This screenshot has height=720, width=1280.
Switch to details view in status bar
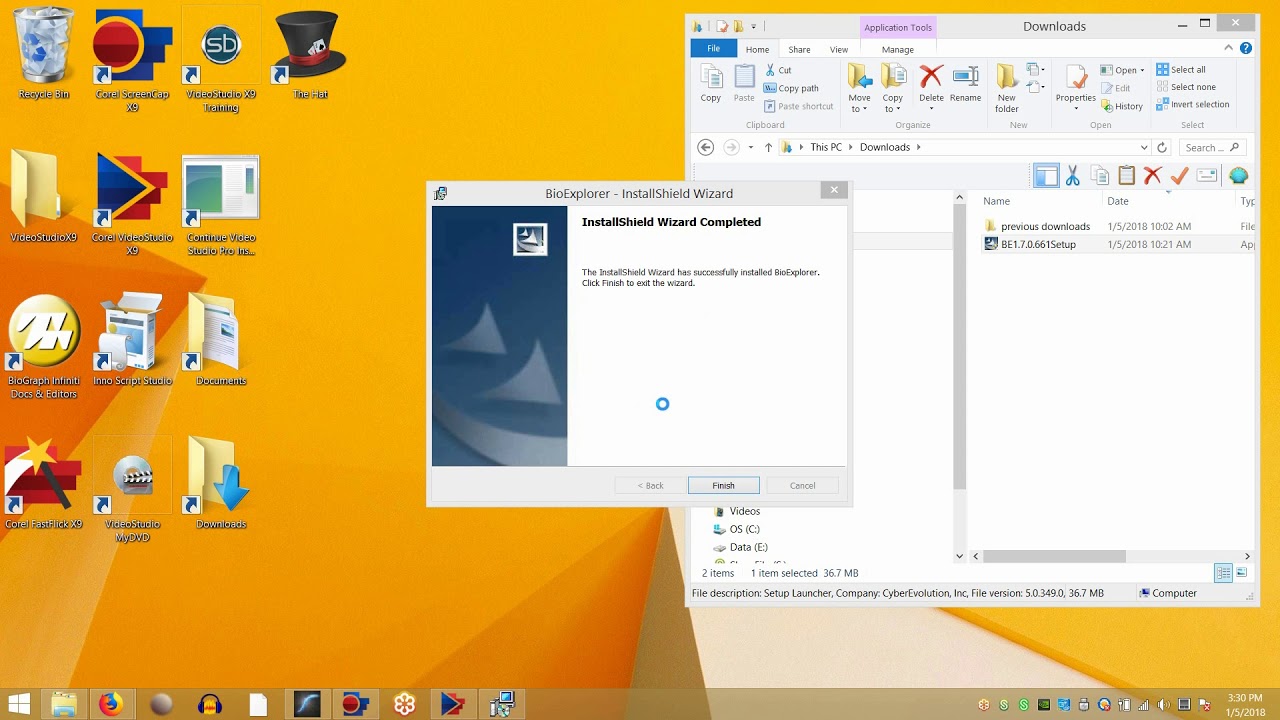(x=1223, y=573)
